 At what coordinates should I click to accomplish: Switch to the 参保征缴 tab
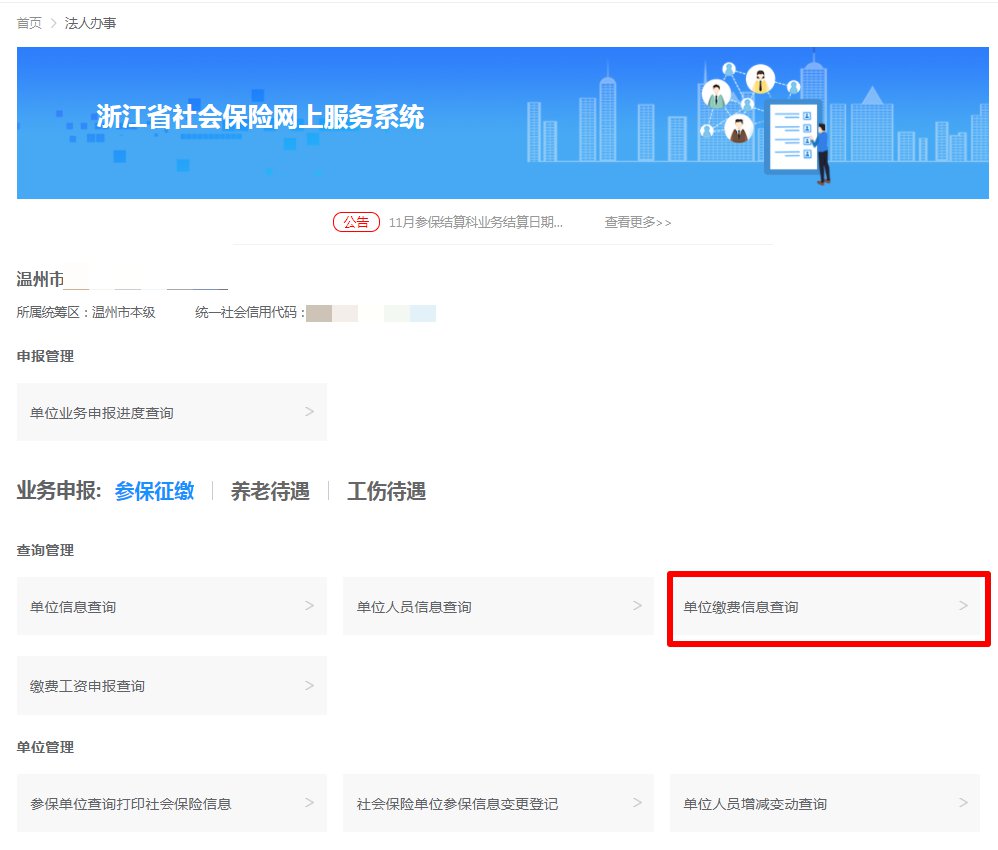[154, 491]
